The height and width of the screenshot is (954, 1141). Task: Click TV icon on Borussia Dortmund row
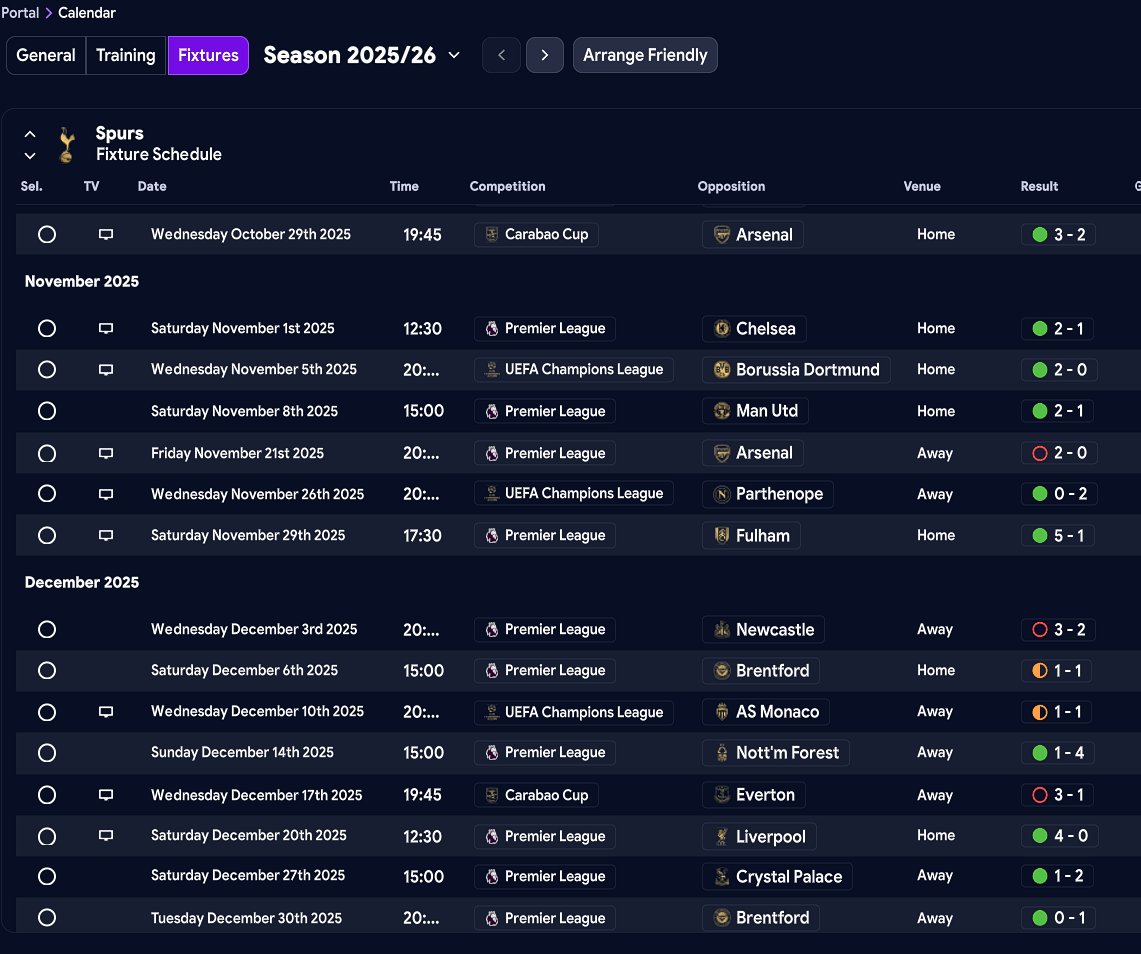click(106, 370)
